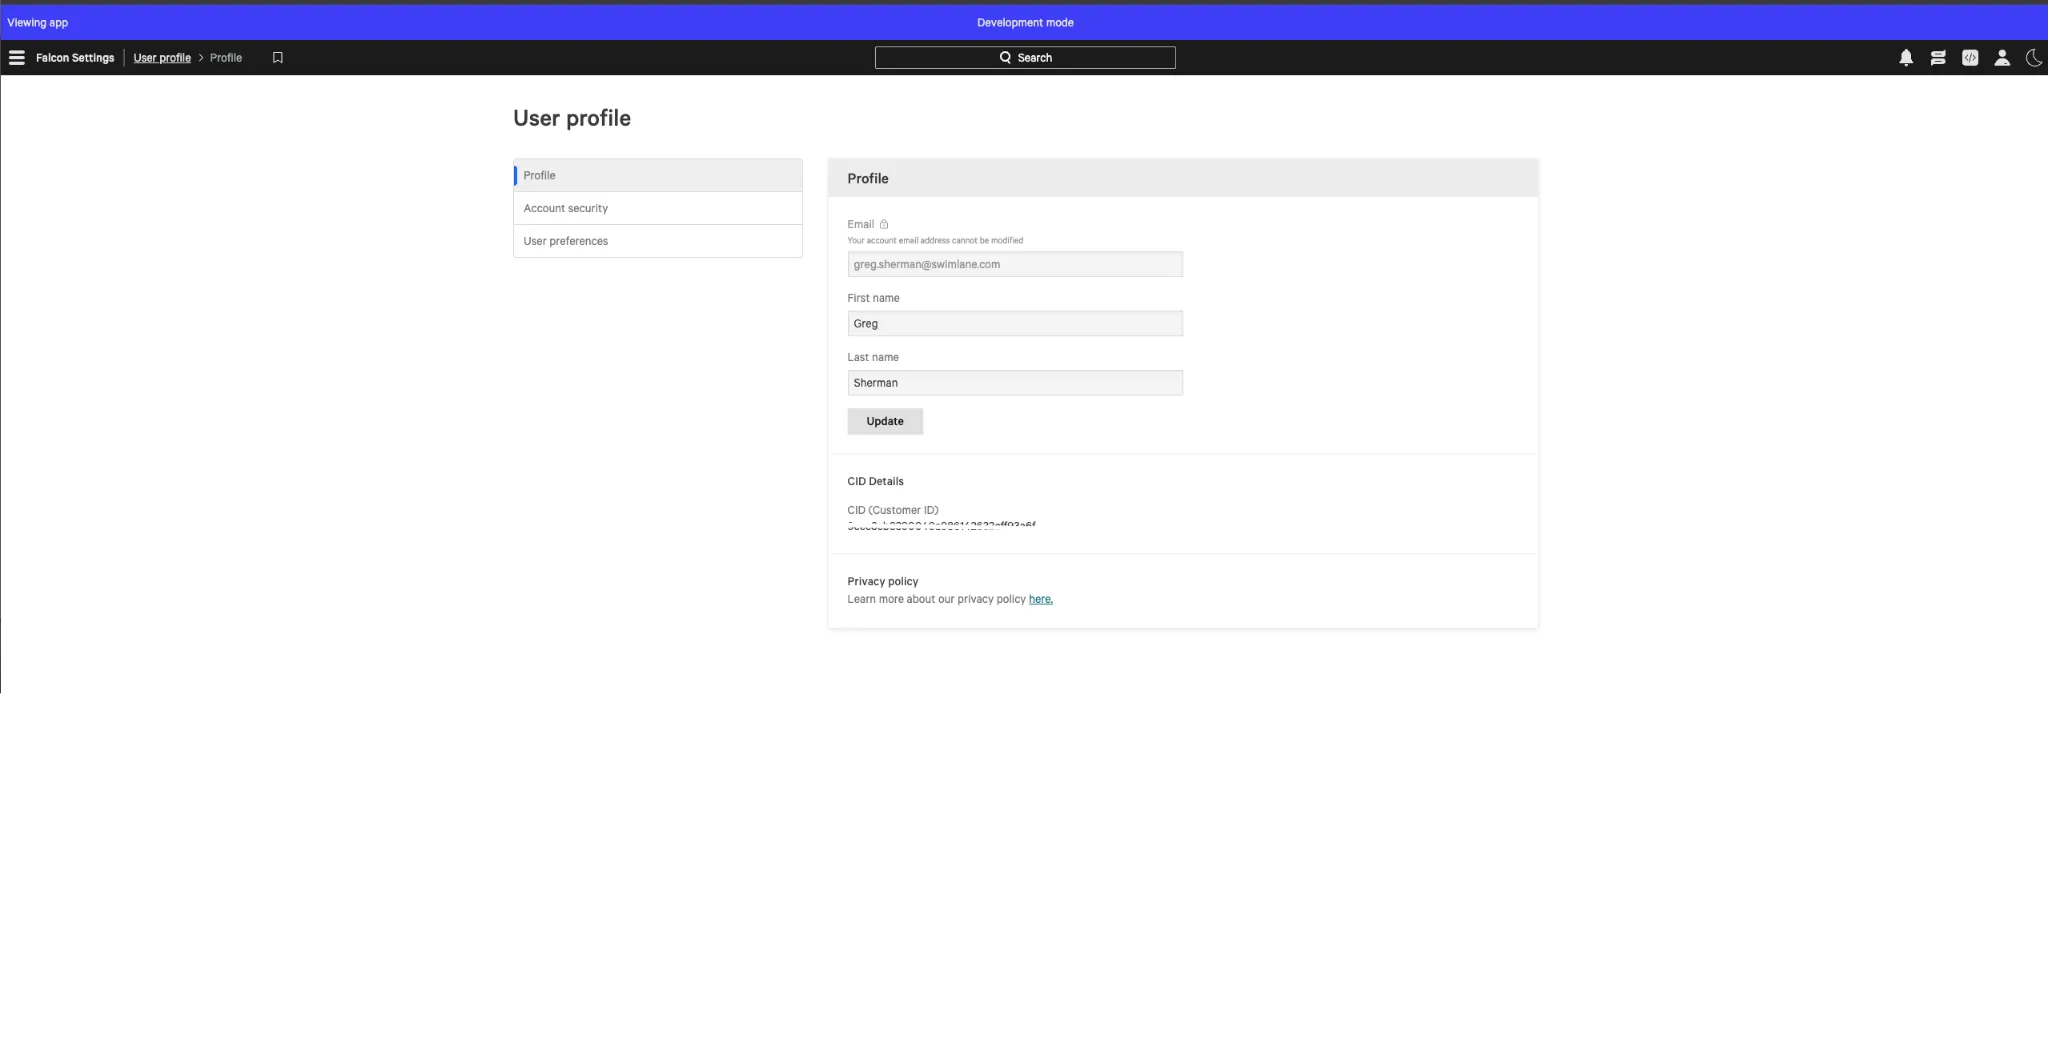Image resolution: width=2048 pixels, height=1059 pixels.
Task: Click the Search box in top bar
Action: (1025, 58)
